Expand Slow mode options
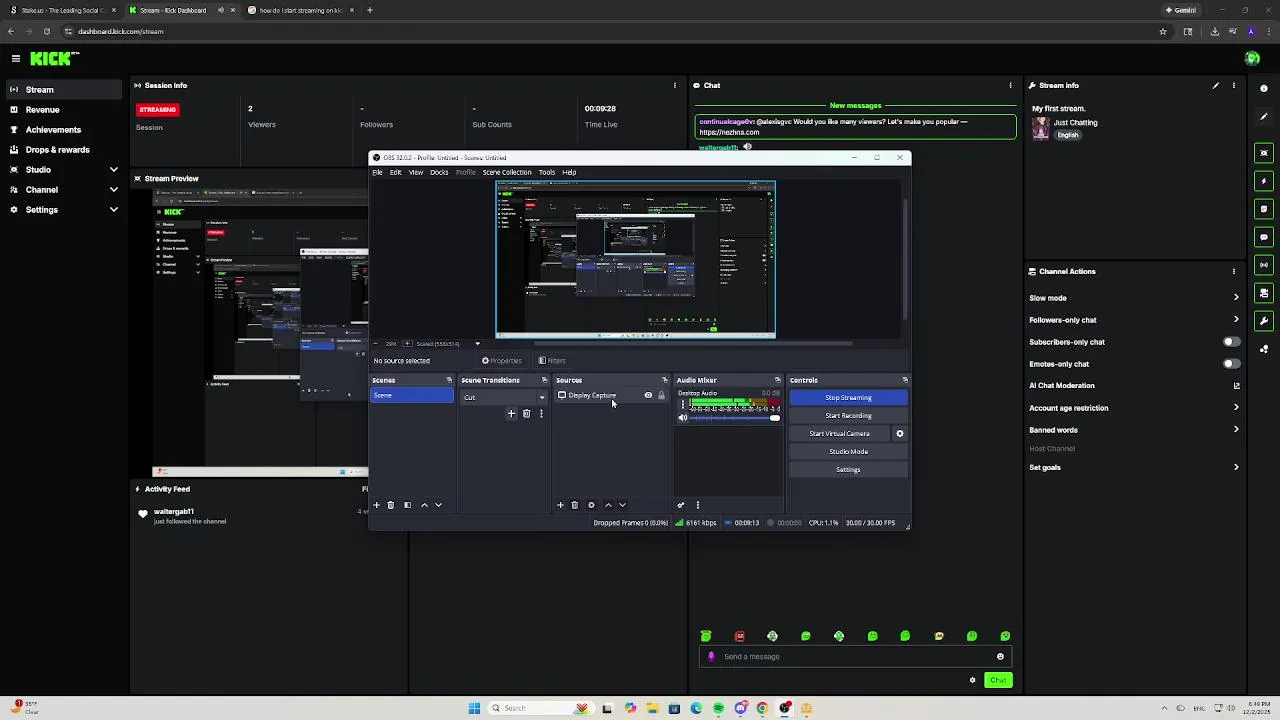This screenshot has height=720, width=1280. [1236, 298]
